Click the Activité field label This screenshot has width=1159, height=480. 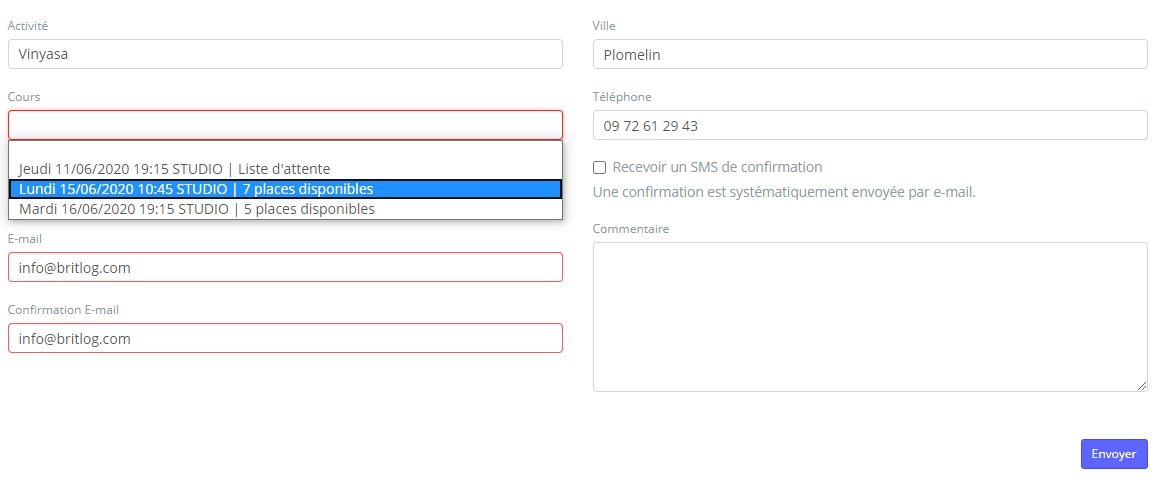(x=27, y=25)
